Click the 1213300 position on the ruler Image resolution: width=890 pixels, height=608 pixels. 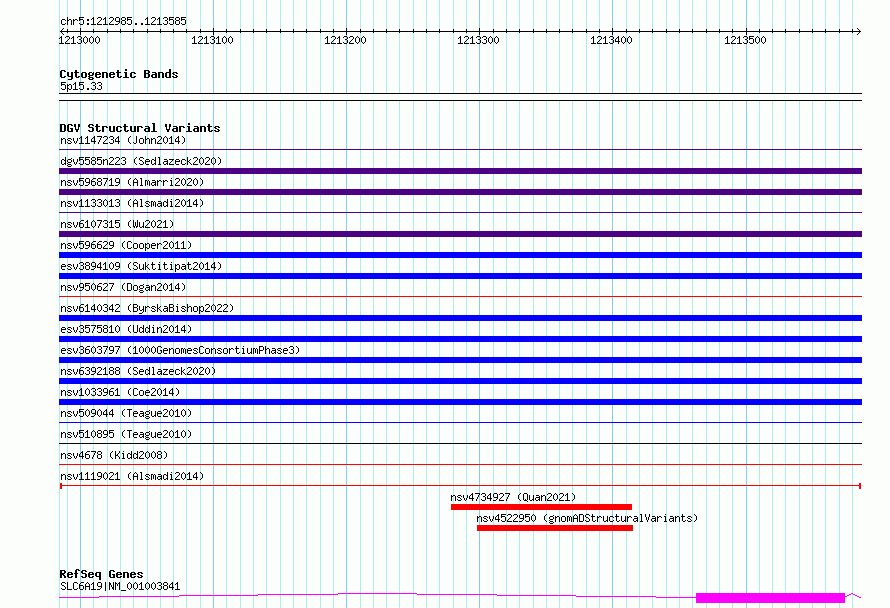(x=478, y=40)
